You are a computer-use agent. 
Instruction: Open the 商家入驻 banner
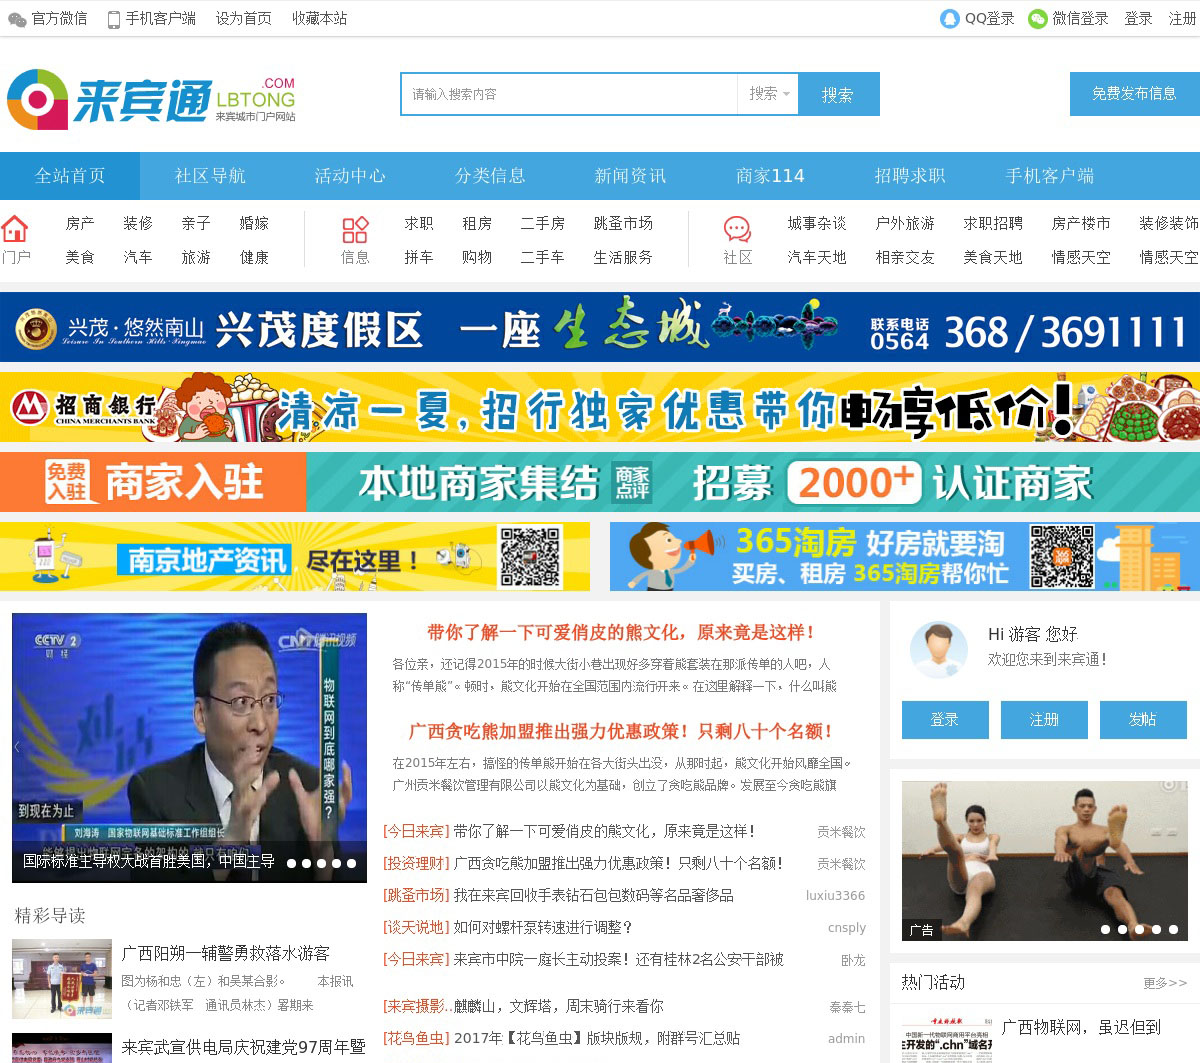point(600,482)
